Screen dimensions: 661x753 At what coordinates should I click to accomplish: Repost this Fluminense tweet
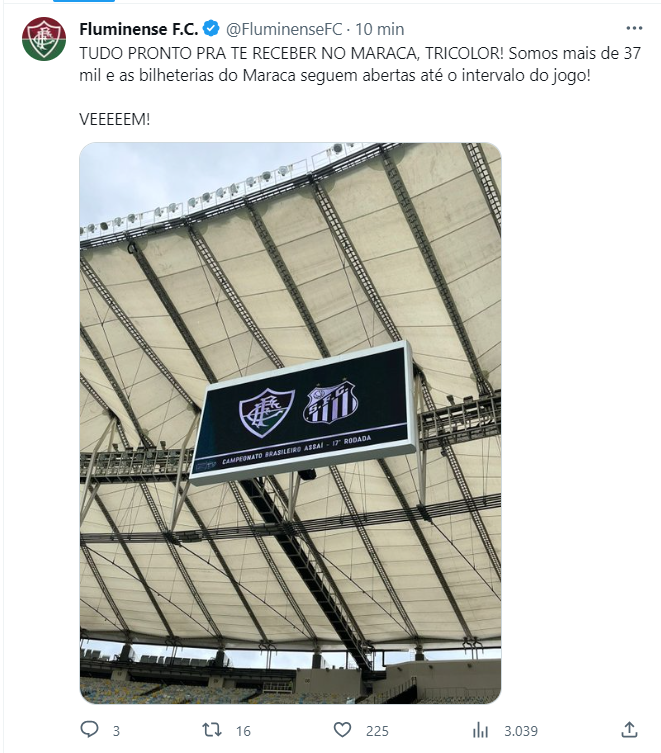pyautogui.click(x=212, y=730)
